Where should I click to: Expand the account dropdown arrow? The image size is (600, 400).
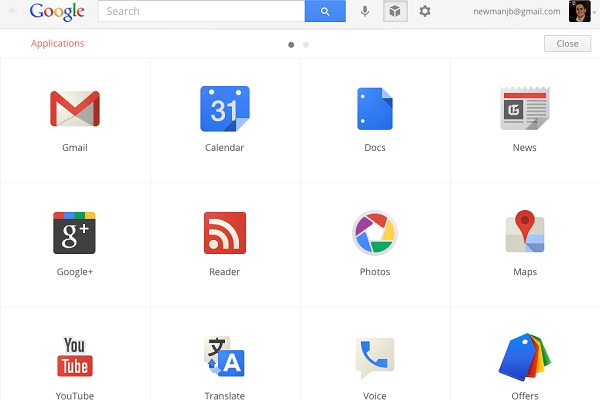point(594,13)
